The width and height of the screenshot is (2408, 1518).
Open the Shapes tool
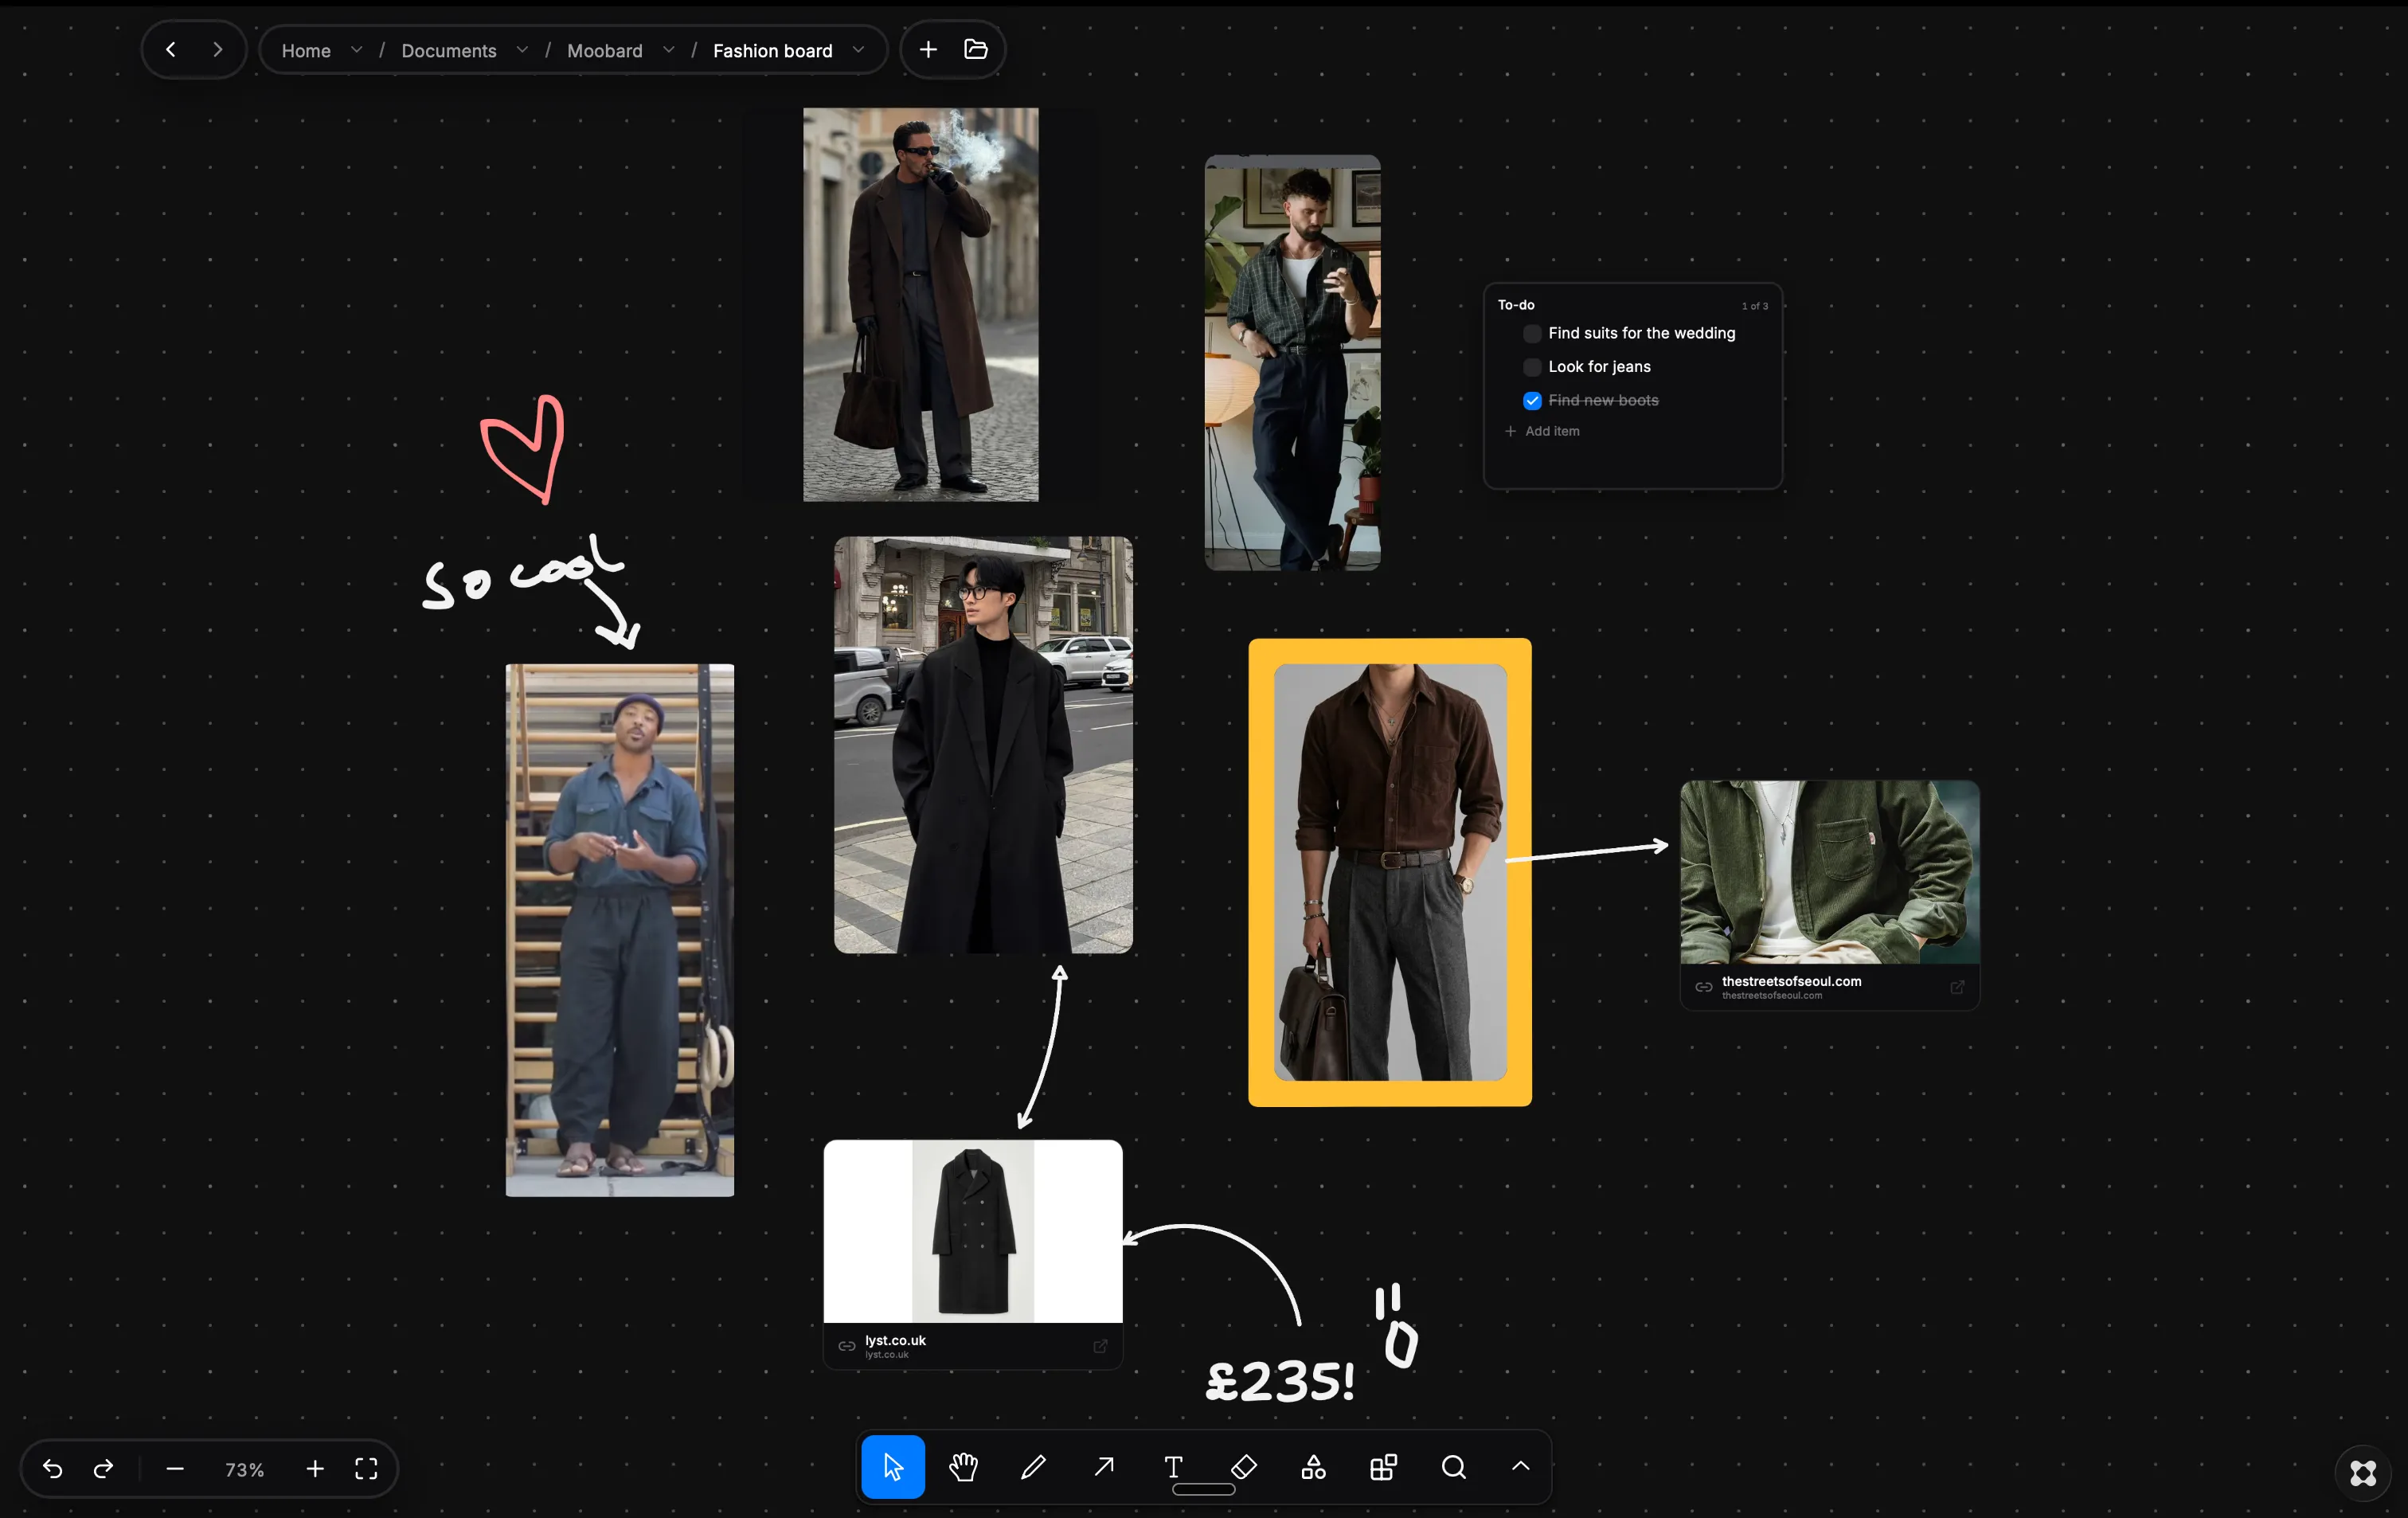coord(1314,1467)
